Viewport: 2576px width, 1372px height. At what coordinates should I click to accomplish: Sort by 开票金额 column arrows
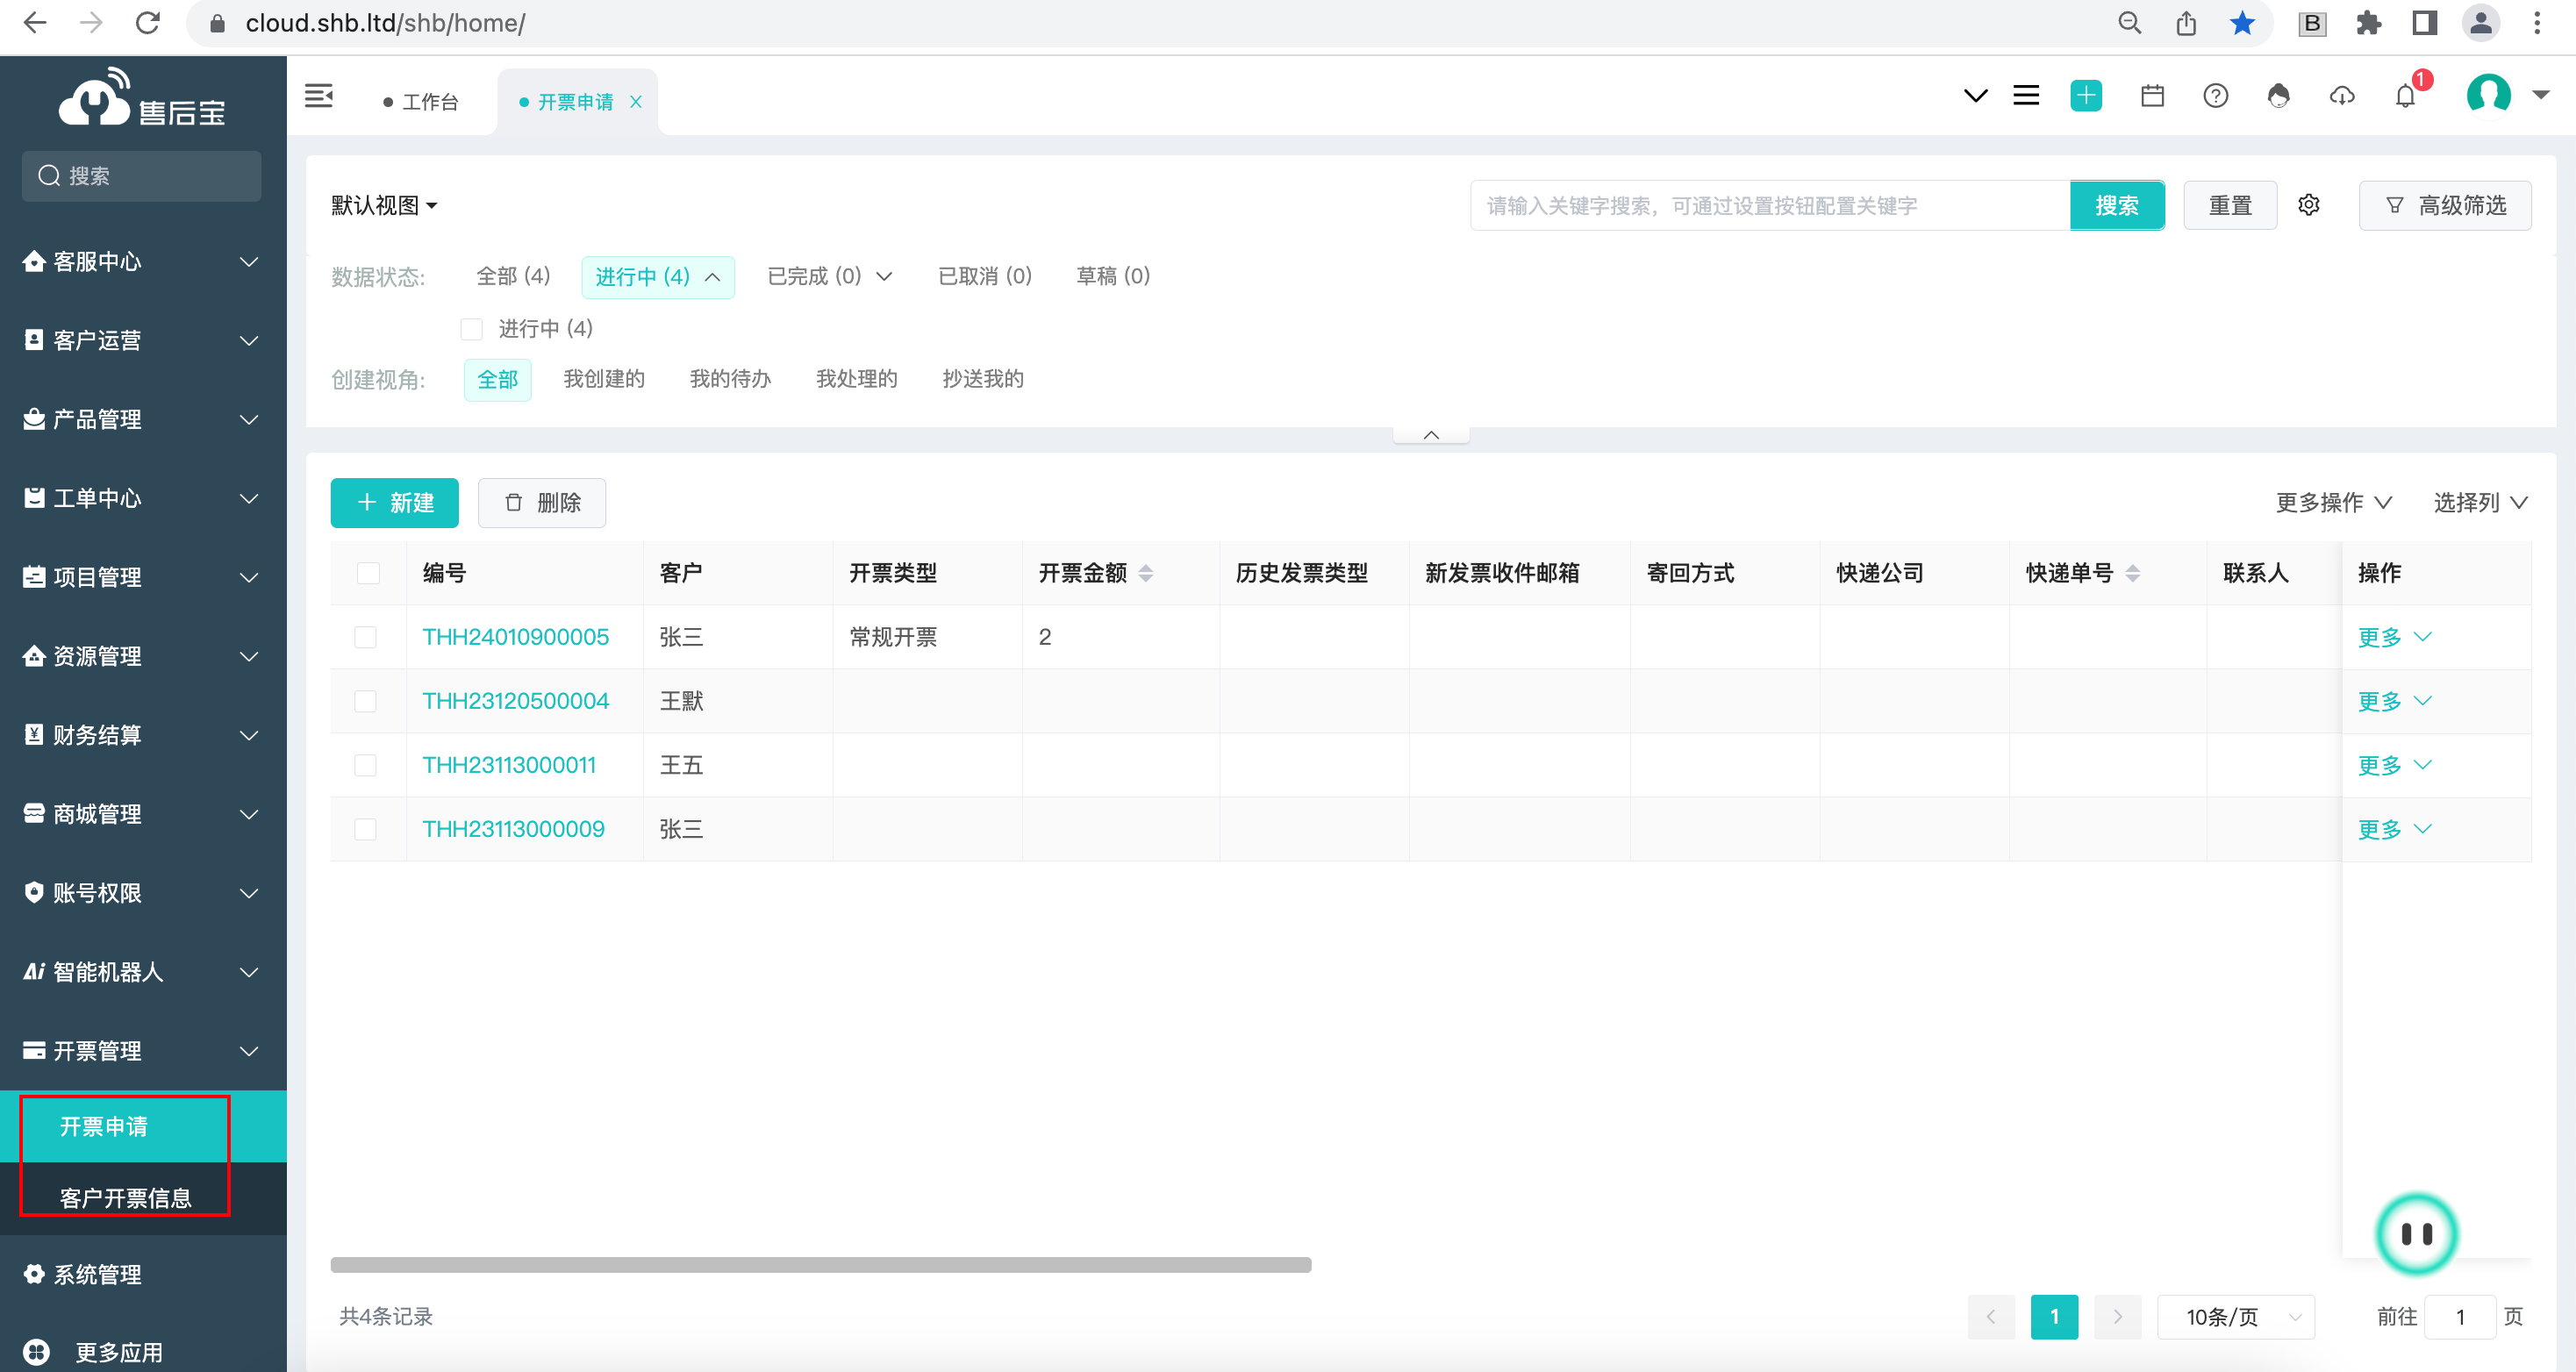click(x=1146, y=573)
